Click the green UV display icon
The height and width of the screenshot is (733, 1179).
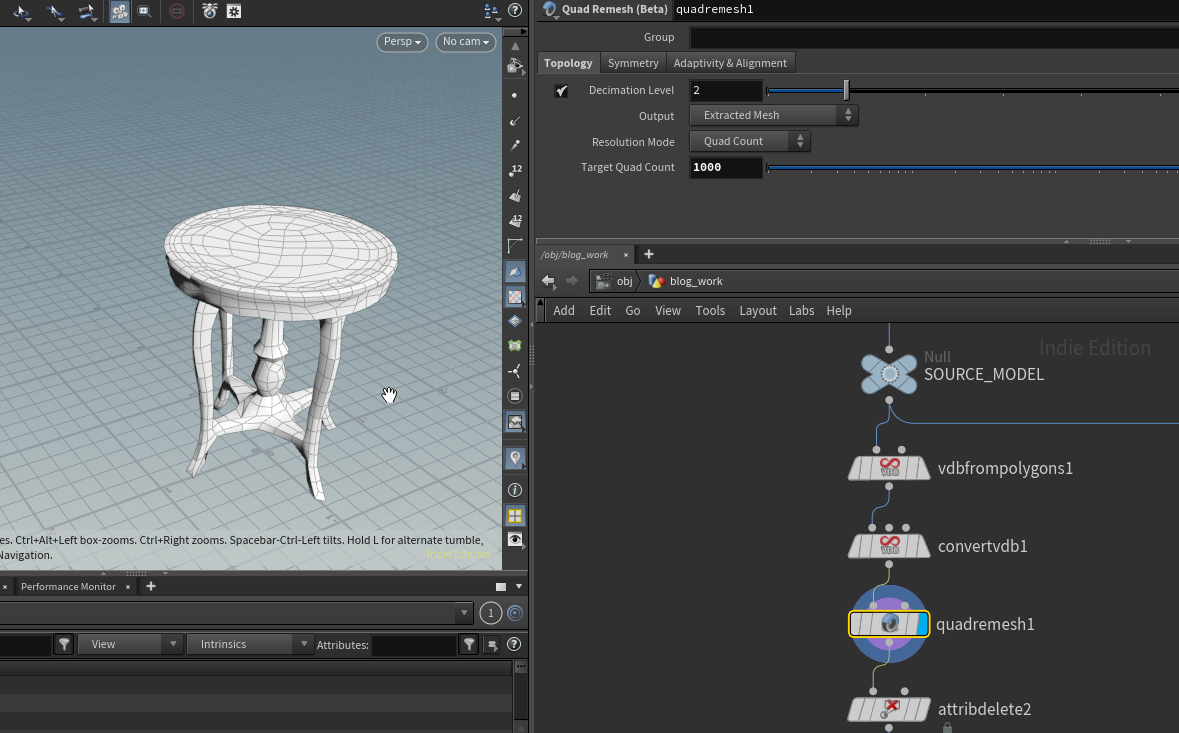click(x=515, y=346)
